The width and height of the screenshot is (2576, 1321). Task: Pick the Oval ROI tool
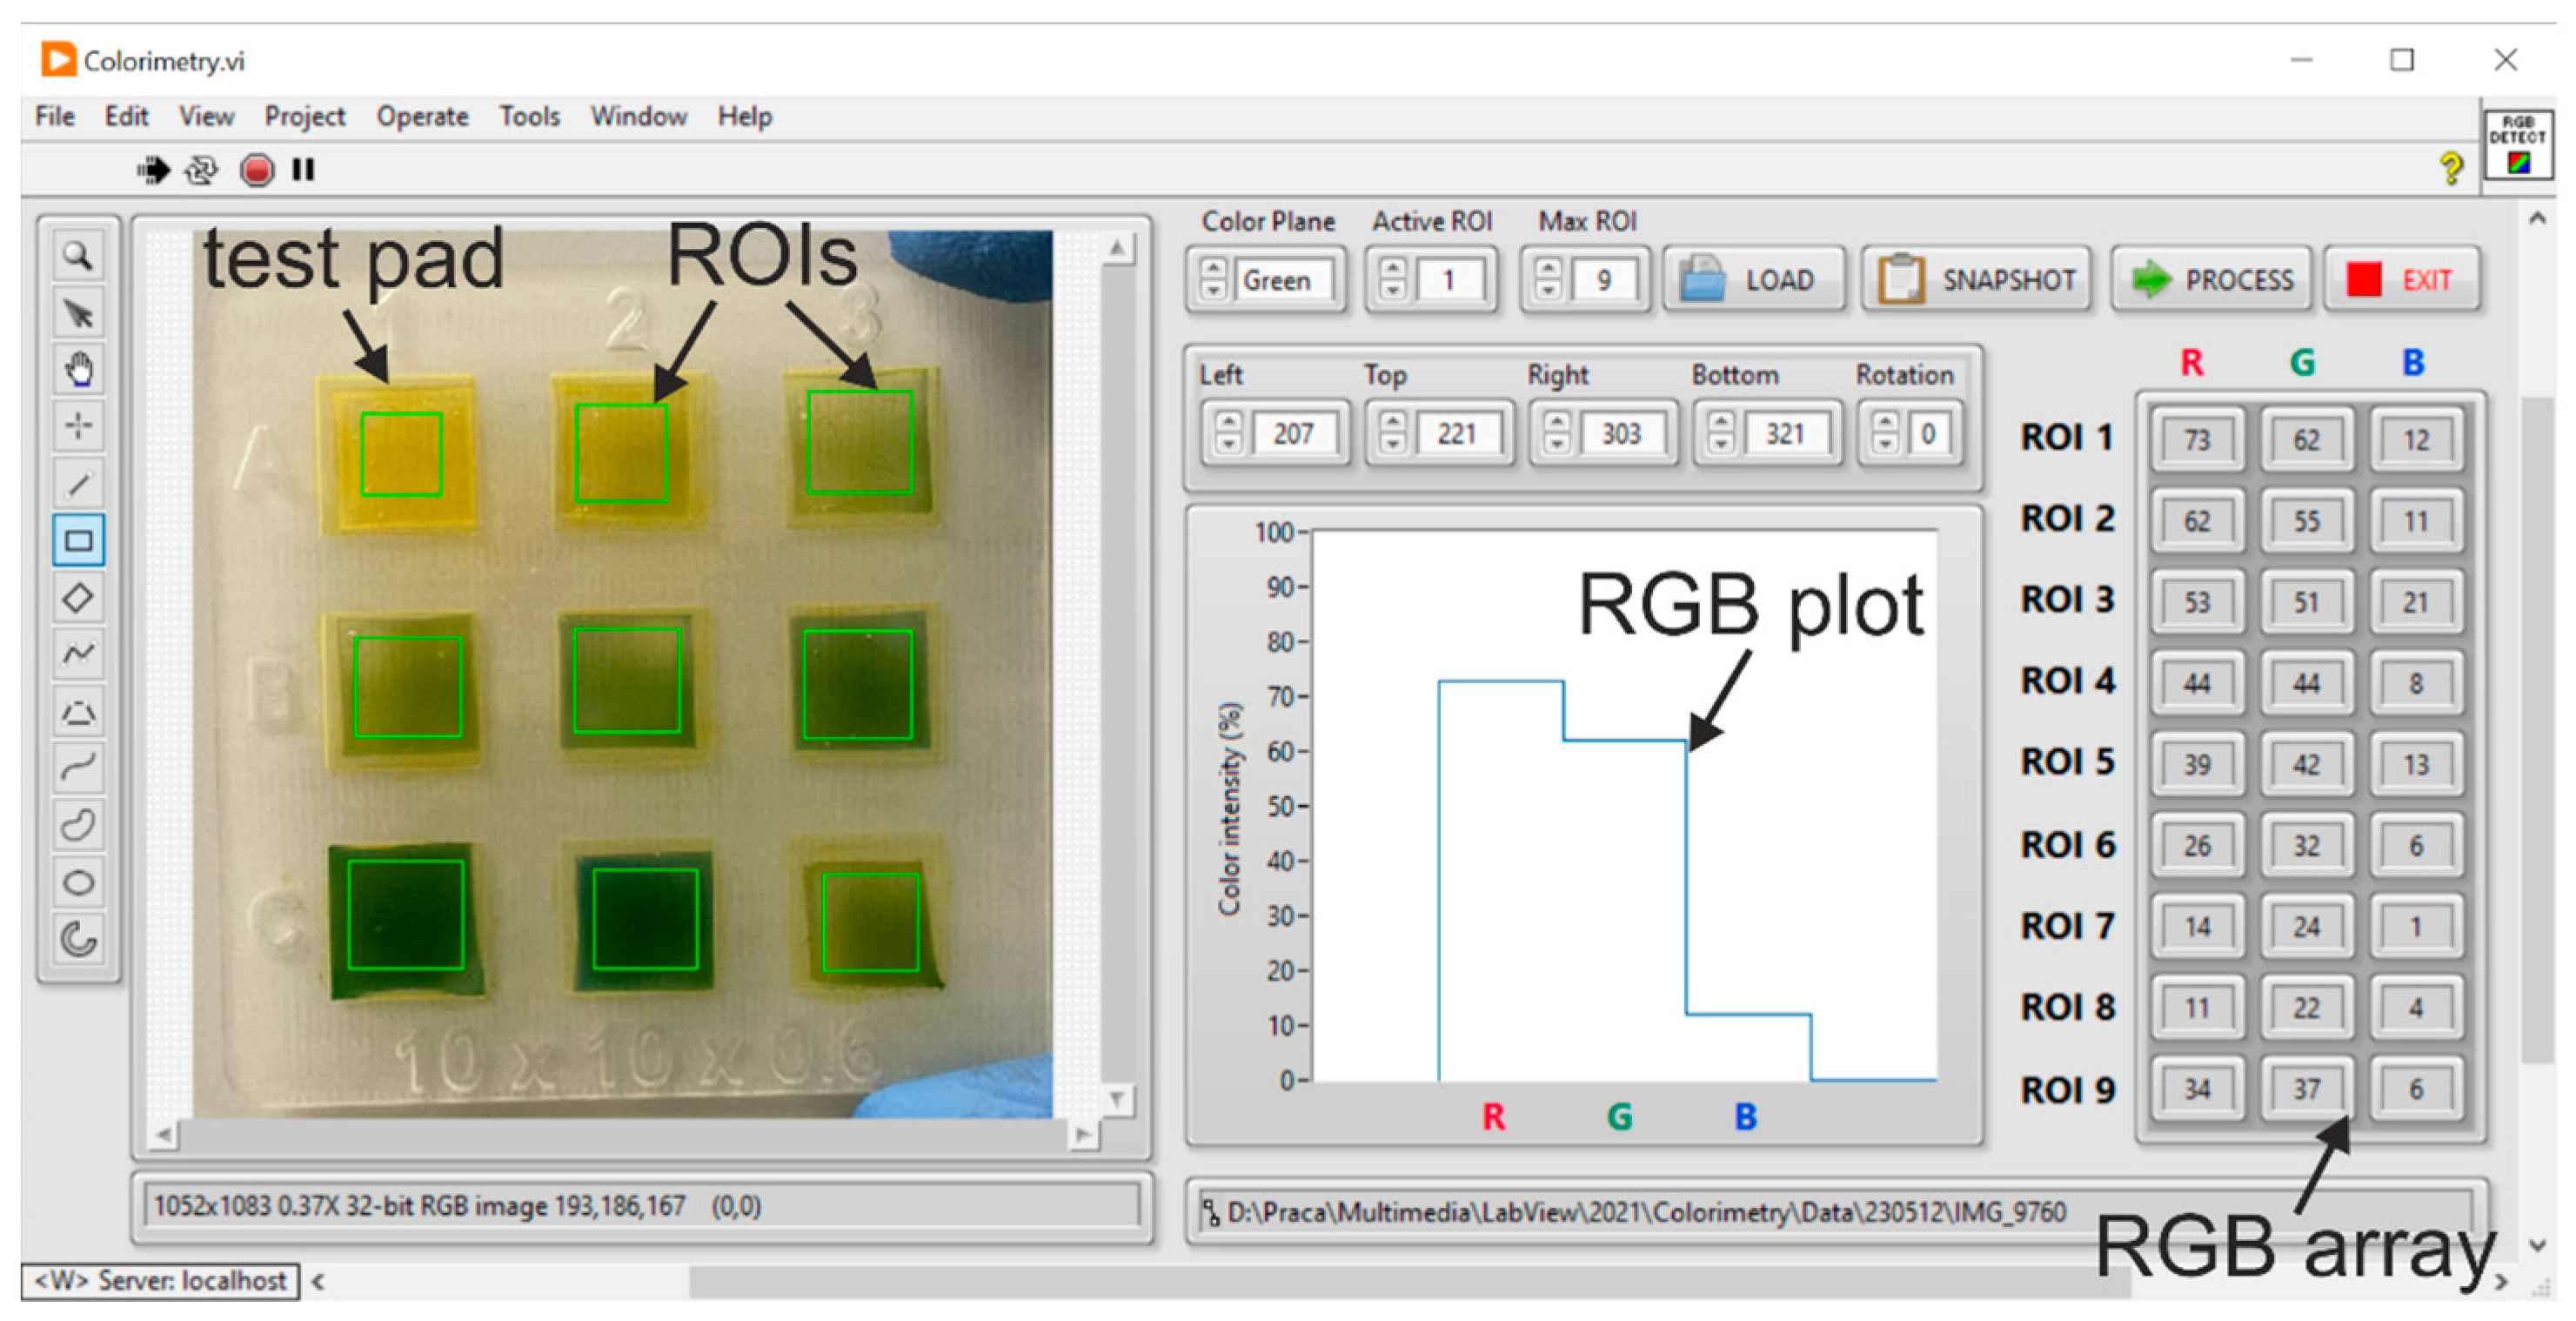pos(78,883)
